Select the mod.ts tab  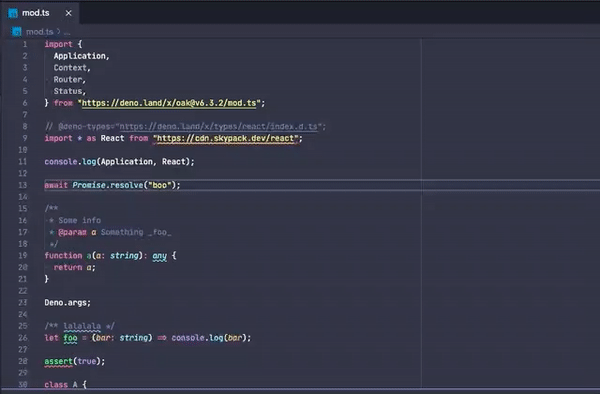(39, 13)
